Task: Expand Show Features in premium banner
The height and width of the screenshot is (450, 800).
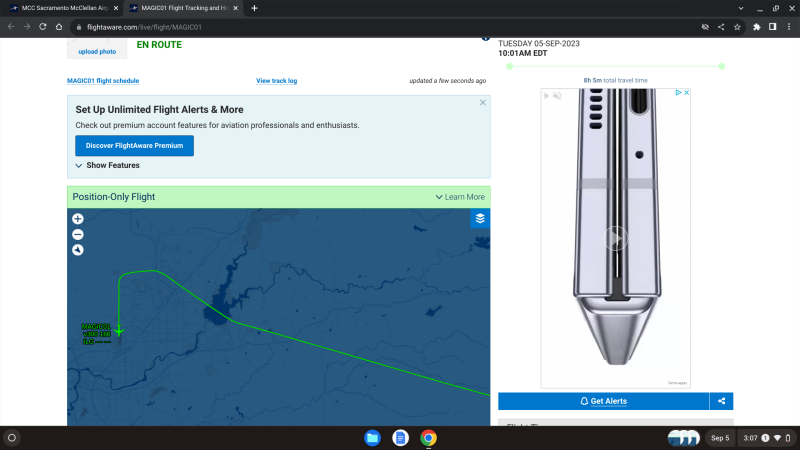Action: (108, 165)
